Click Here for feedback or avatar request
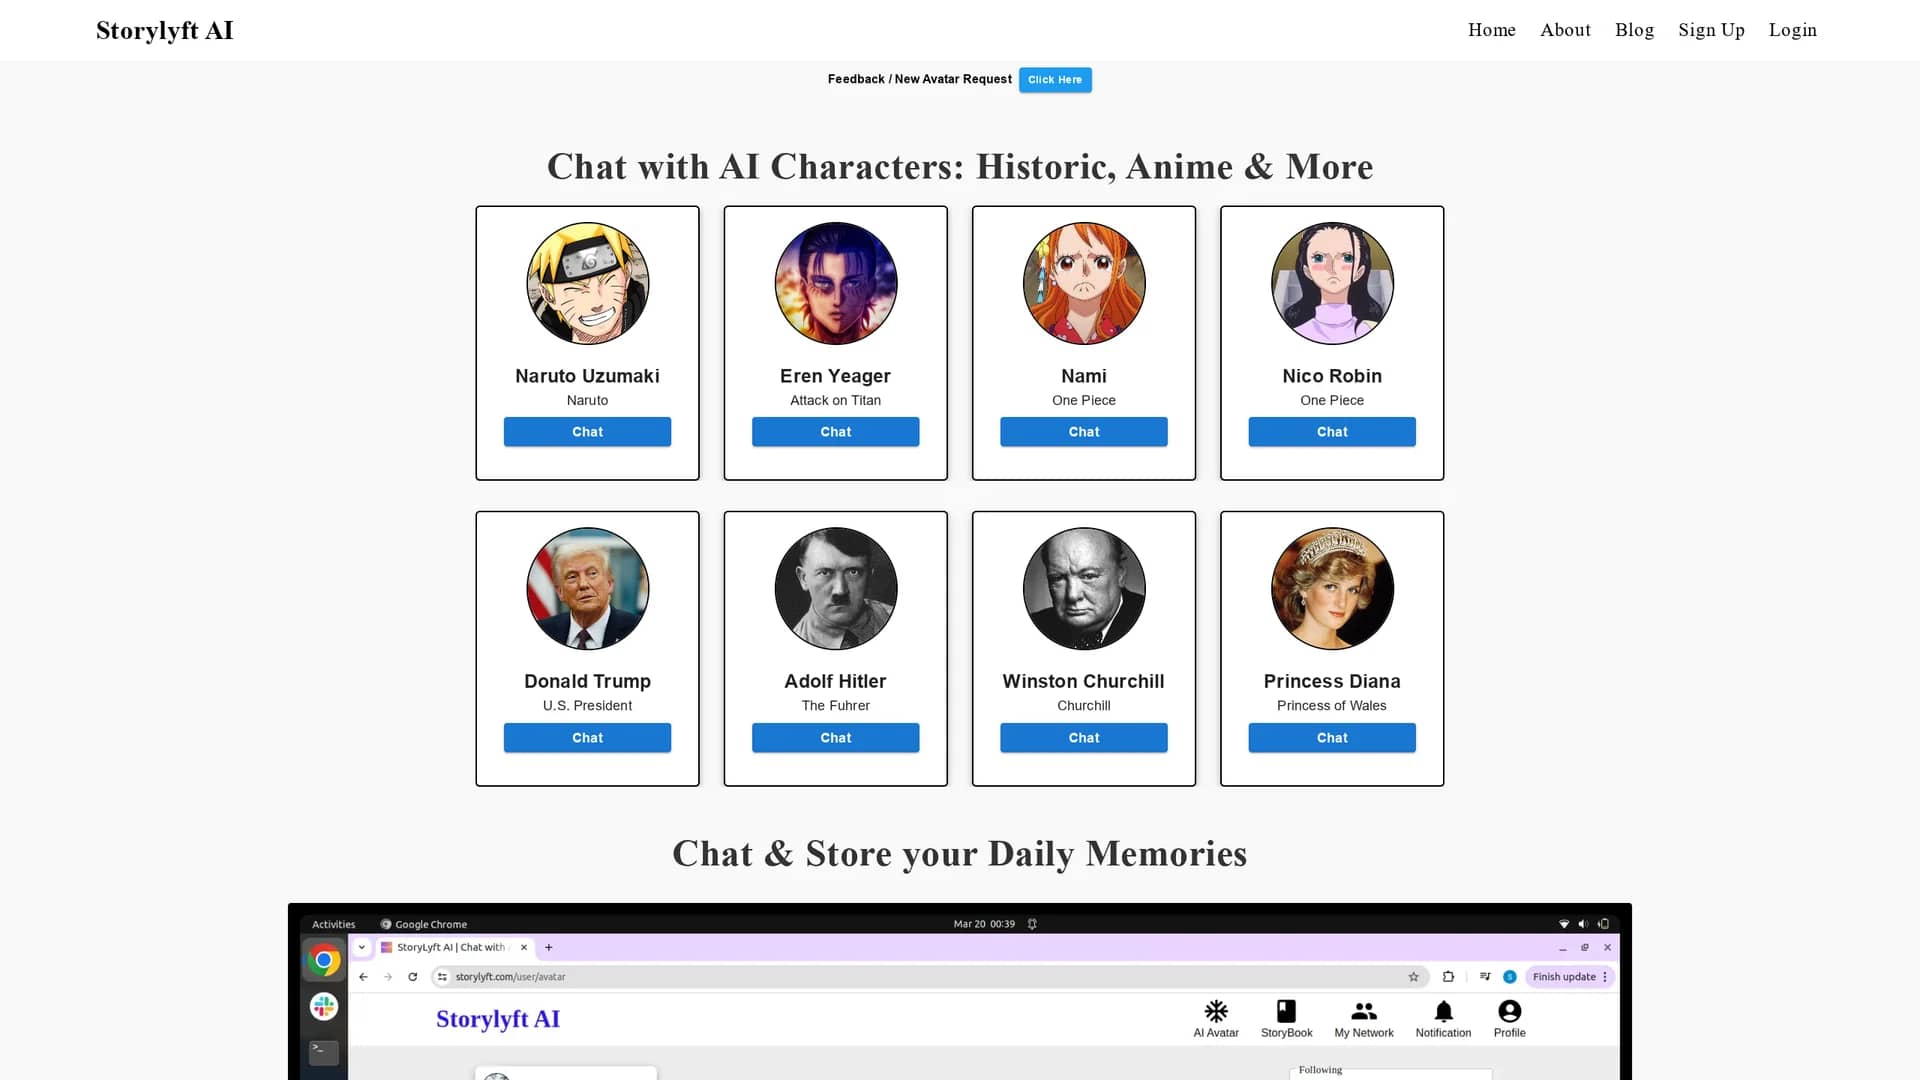 (x=1055, y=80)
